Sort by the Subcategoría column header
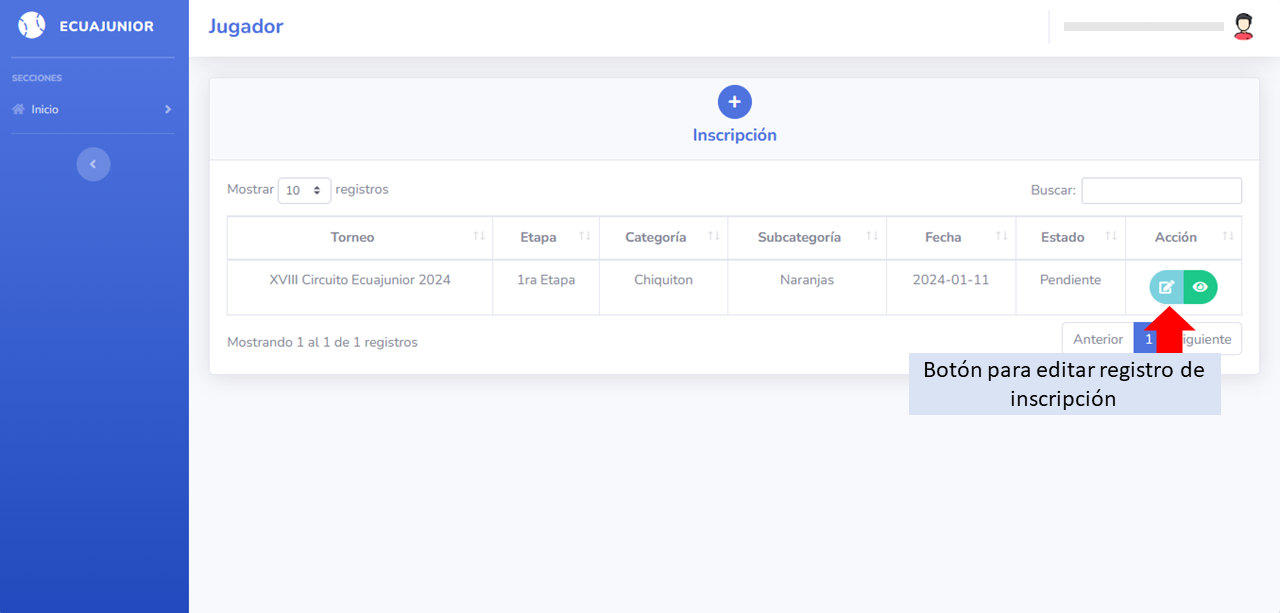Viewport: 1280px width, 613px height. click(798, 237)
